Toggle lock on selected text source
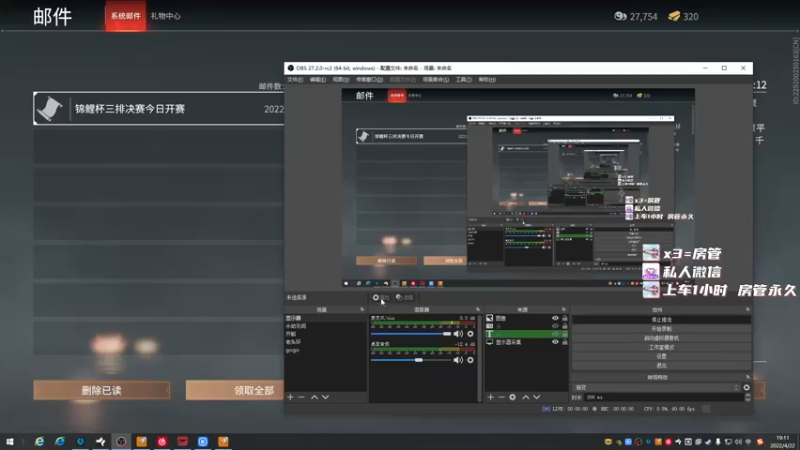This screenshot has width=800, height=450. (x=564, y=334)
